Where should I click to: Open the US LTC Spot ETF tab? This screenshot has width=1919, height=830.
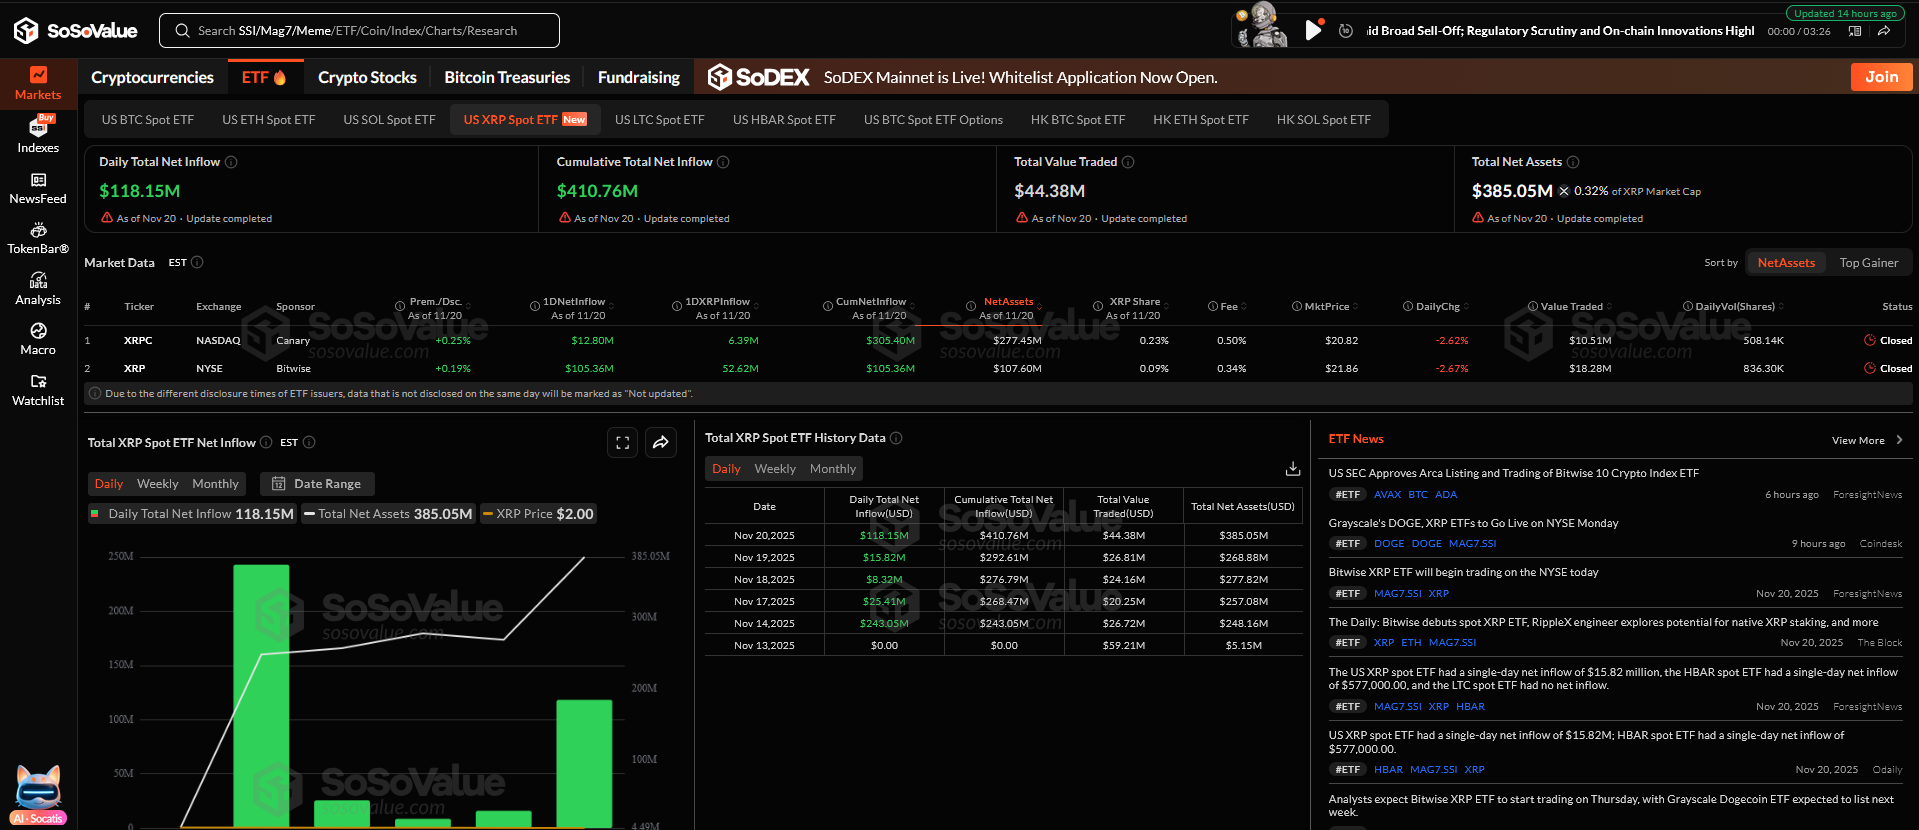[x=659, y=120]
